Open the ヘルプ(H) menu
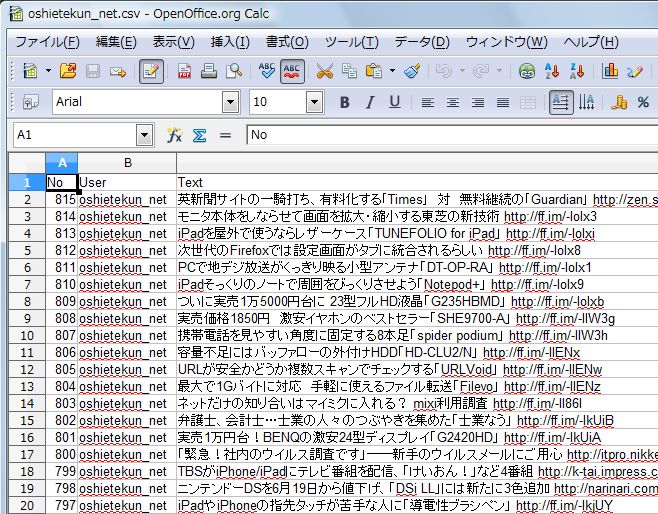This screenshot has height=514, width=658. click(x=591, y=42)
